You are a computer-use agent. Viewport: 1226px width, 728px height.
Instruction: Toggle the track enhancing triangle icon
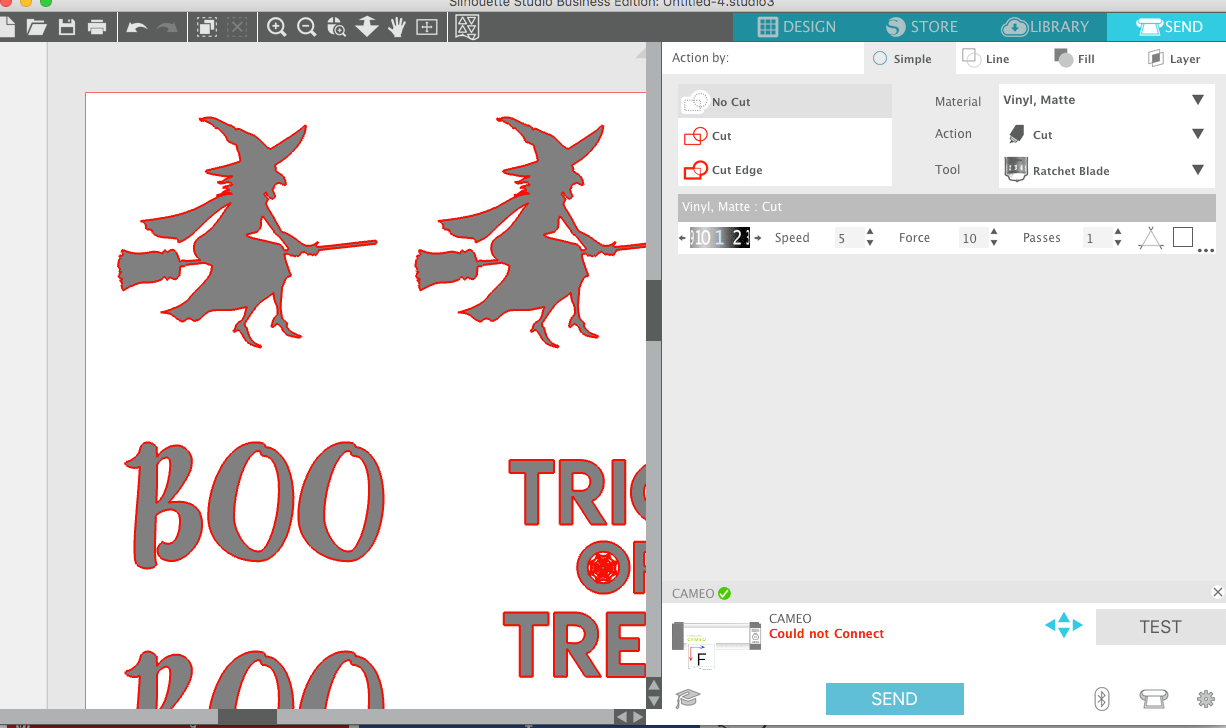click(x=1151, y=237)
